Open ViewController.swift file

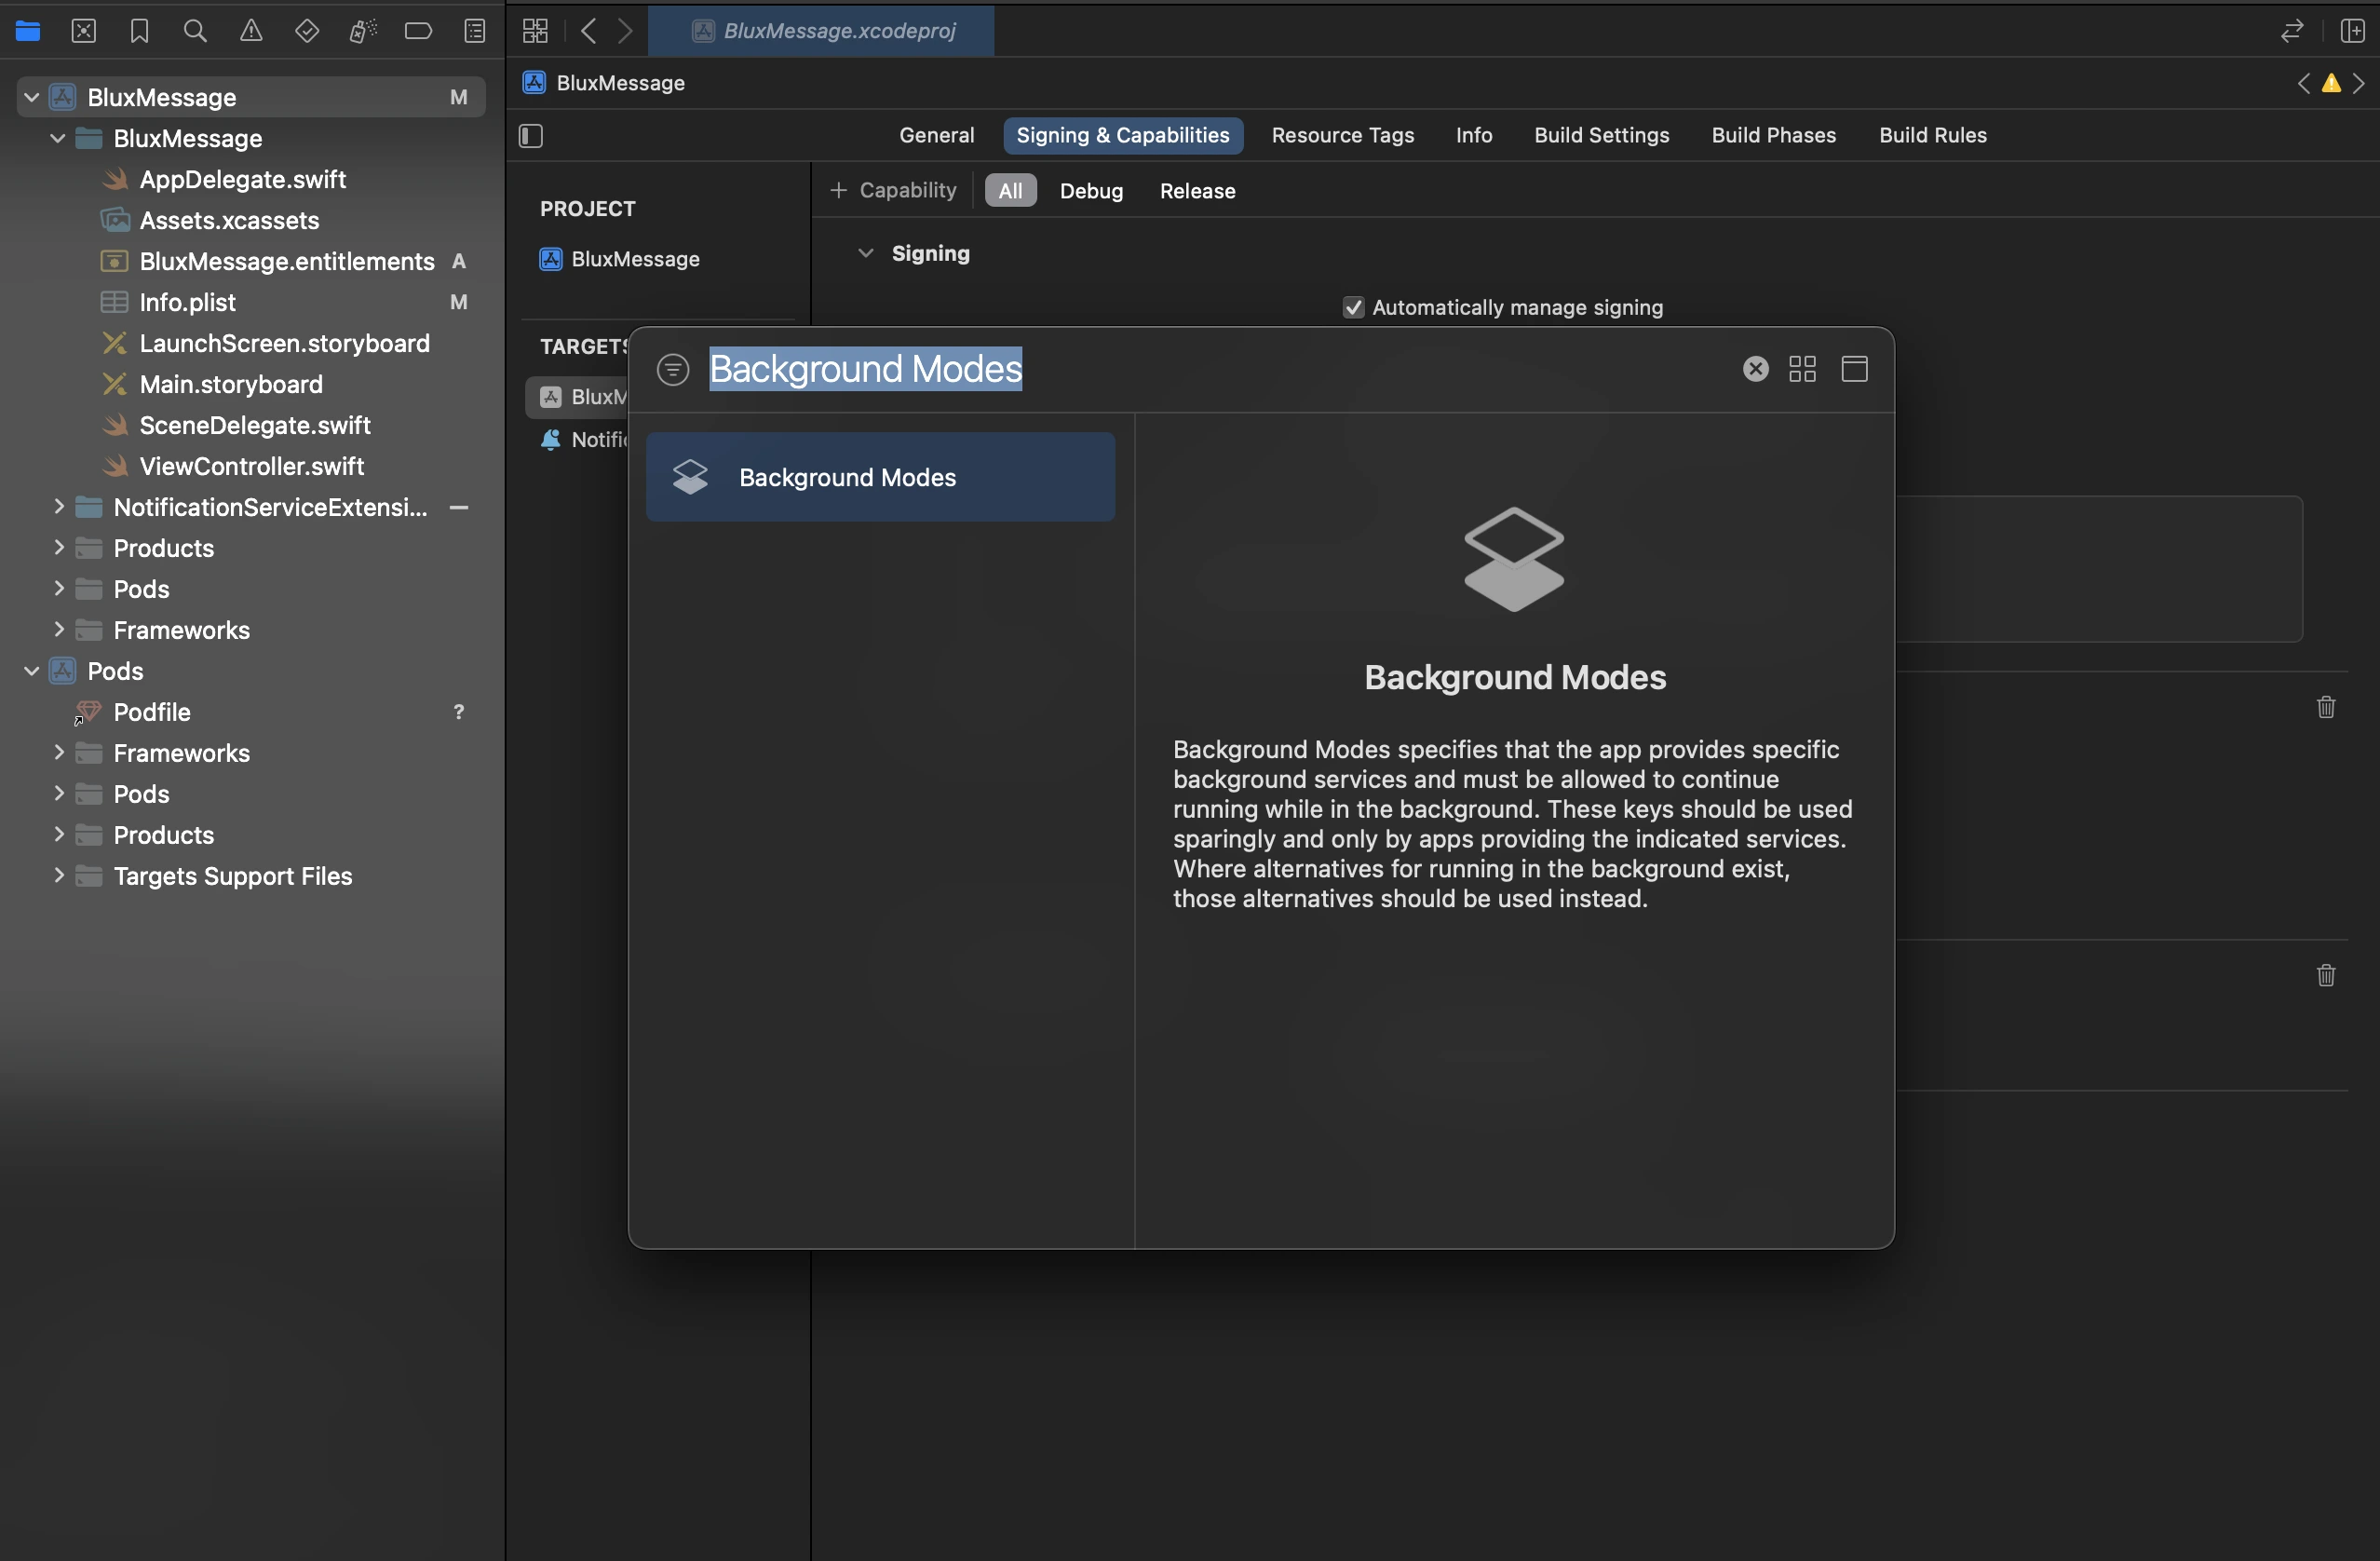coord(251,466)
